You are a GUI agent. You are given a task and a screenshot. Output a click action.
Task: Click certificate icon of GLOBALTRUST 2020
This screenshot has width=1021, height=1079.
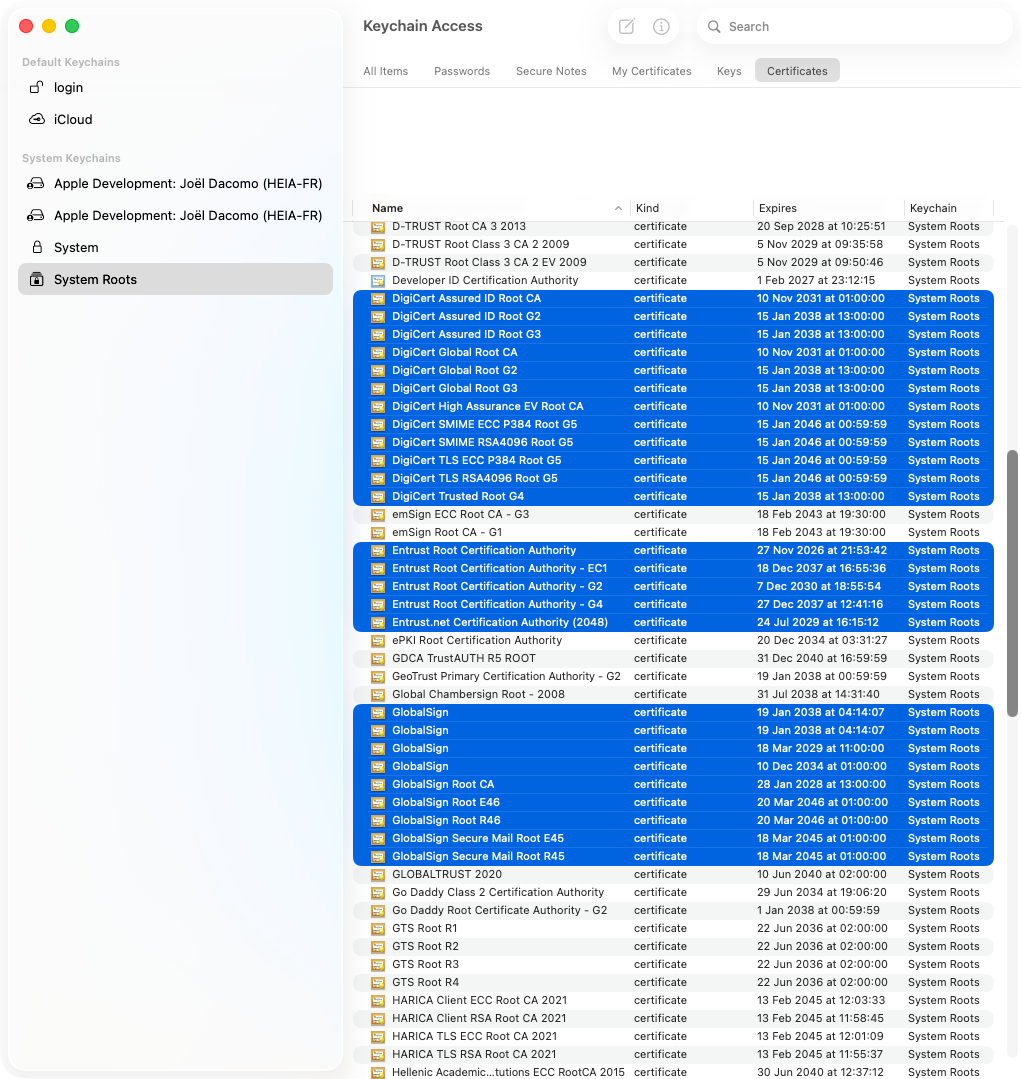tap(378, 875)
